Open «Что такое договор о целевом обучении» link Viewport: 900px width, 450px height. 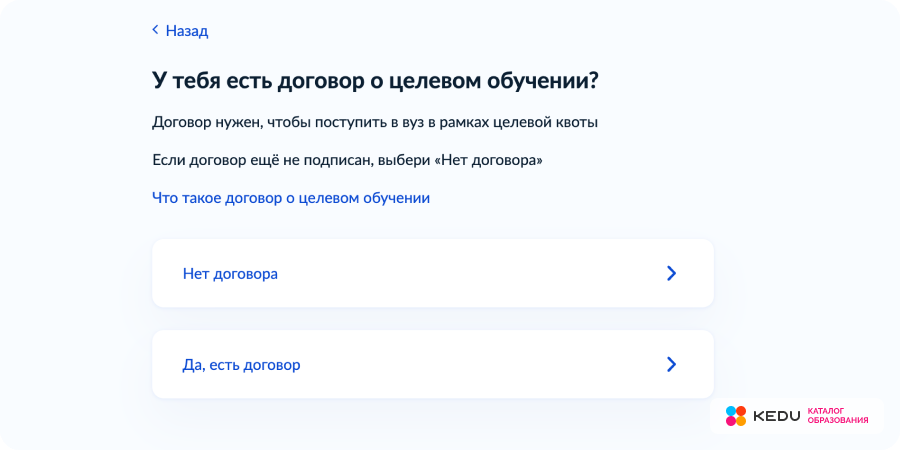click(x=291, y=198)
